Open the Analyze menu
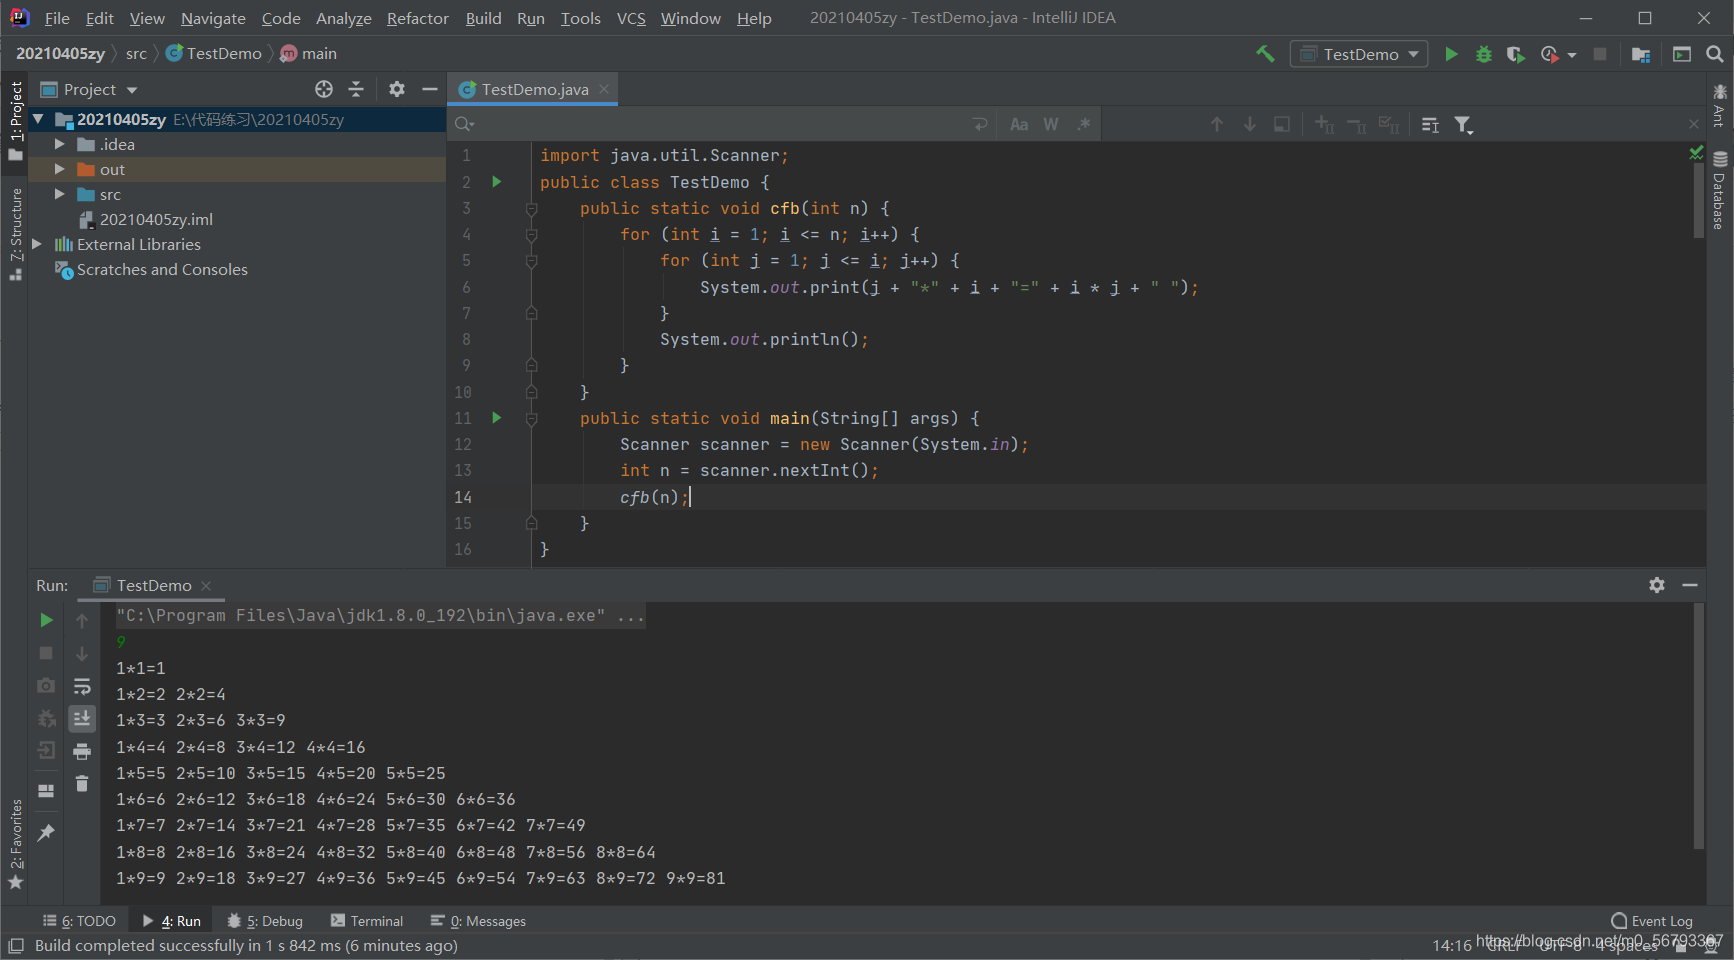Screen dimensions: 1734x960 pos(343,18)
